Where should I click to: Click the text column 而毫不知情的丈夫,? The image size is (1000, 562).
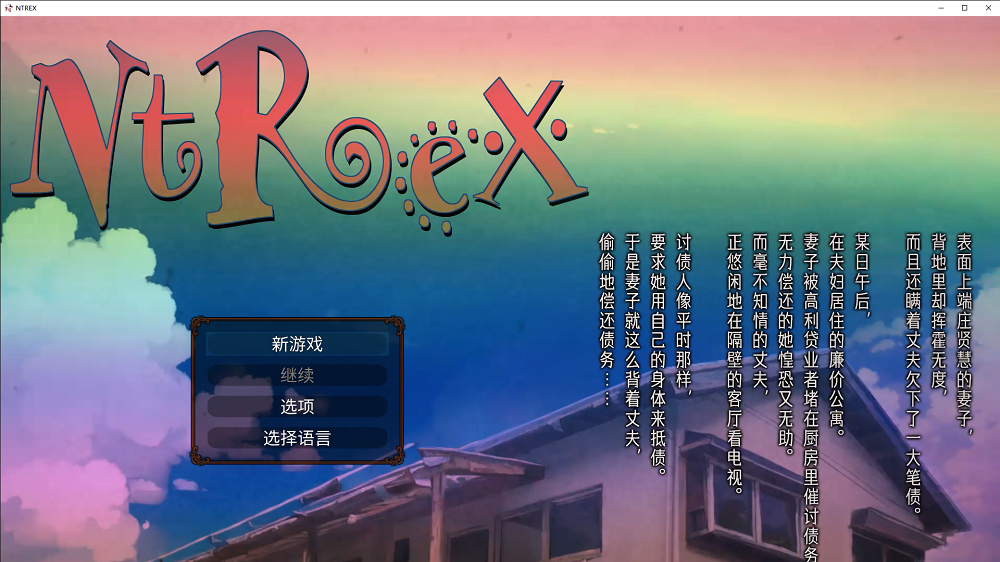[x=760, y=314]
